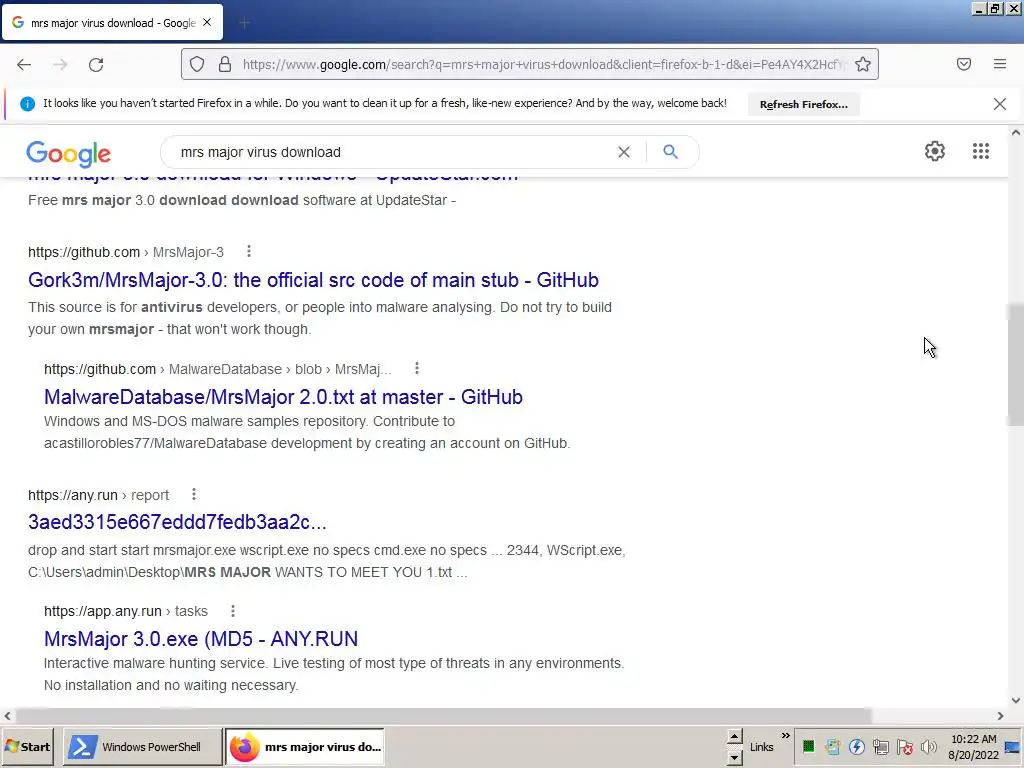The height and width of the screenshot is (768, 1024).
Task: Reload page with Firefox refresh icon
Action: click(x=96, y=64)
